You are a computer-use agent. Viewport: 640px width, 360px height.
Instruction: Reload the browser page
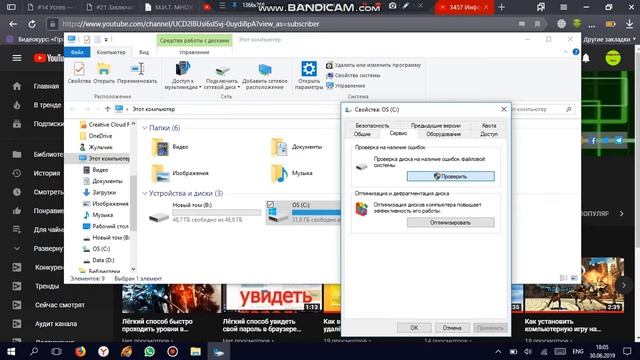pyautogui.click(x=31, y=24)
